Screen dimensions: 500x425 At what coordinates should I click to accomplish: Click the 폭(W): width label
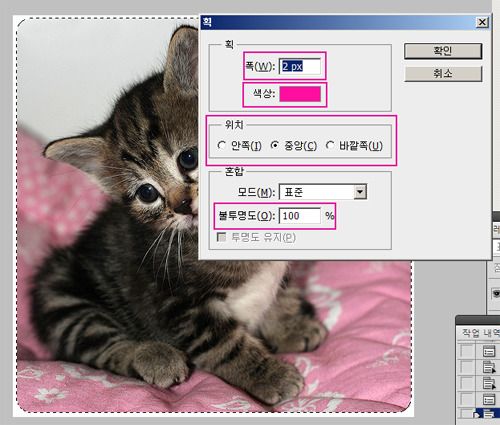tap(260, 66)
